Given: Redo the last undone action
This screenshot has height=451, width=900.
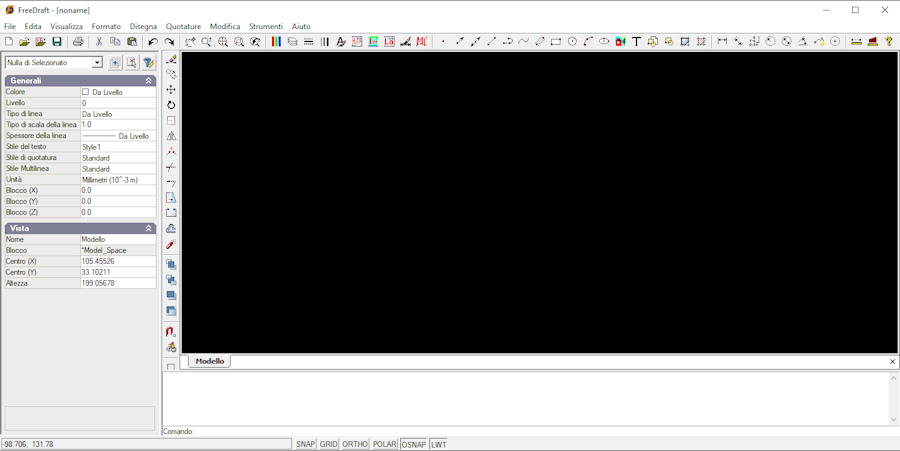Looking at the screenshot, I should click(169, 41).
